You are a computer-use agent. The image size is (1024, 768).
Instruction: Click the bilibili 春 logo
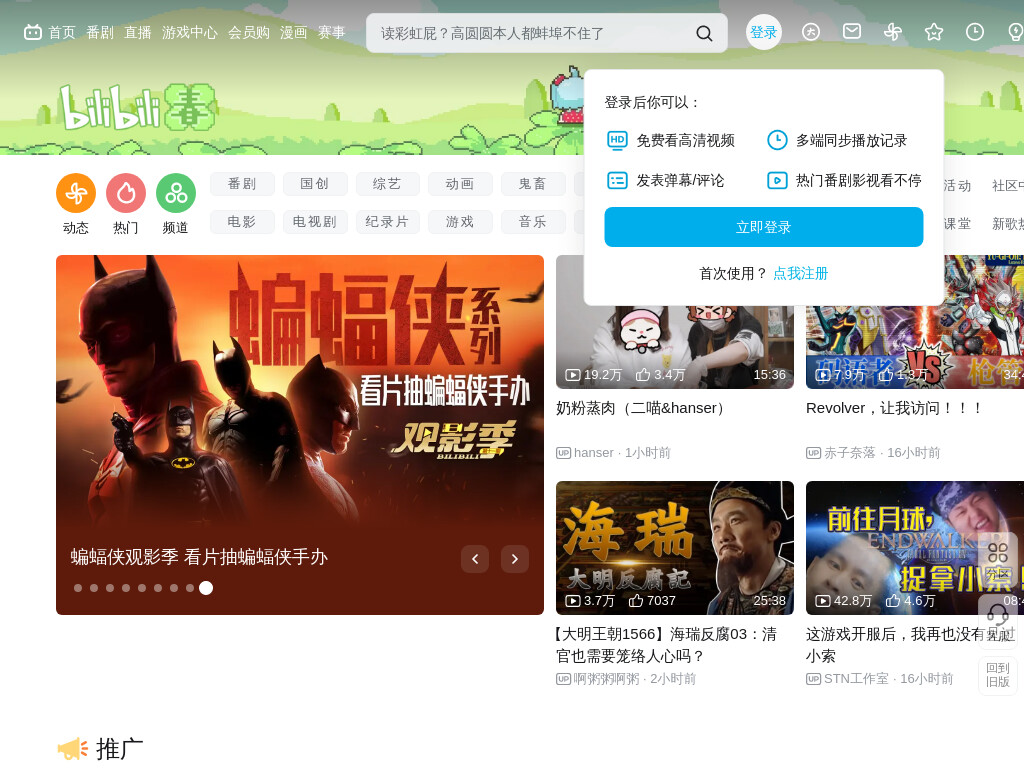pos(137,106)
